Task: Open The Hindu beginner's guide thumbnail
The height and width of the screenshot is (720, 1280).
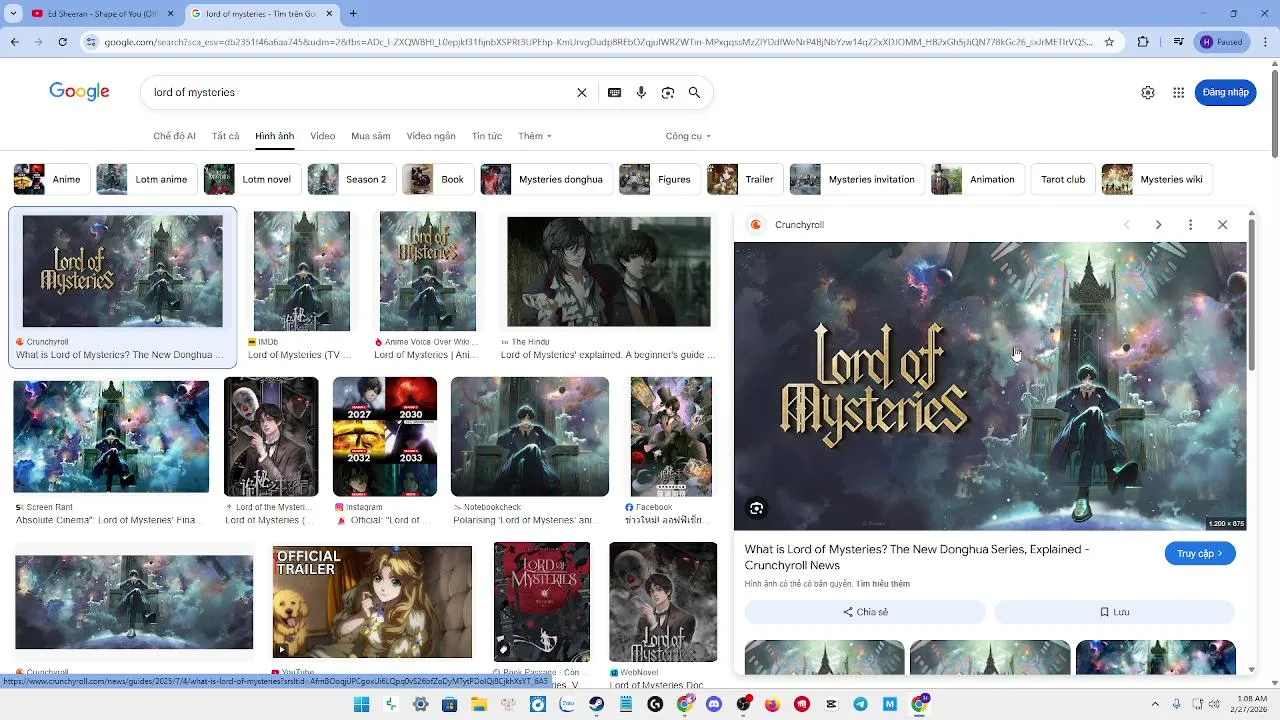Action: tap(609, 271)
